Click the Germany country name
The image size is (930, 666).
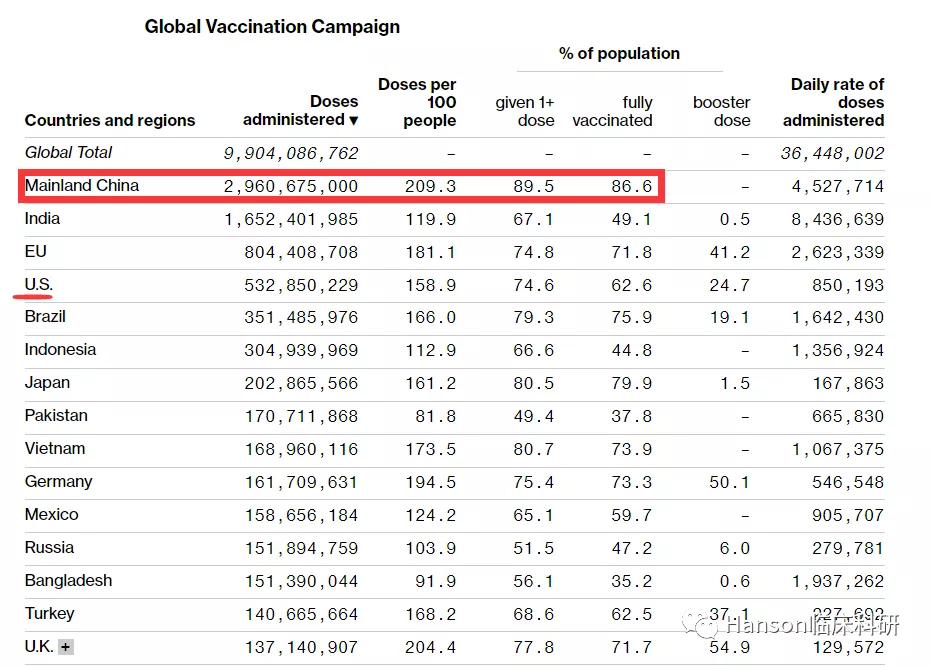[x=58, y=482]
